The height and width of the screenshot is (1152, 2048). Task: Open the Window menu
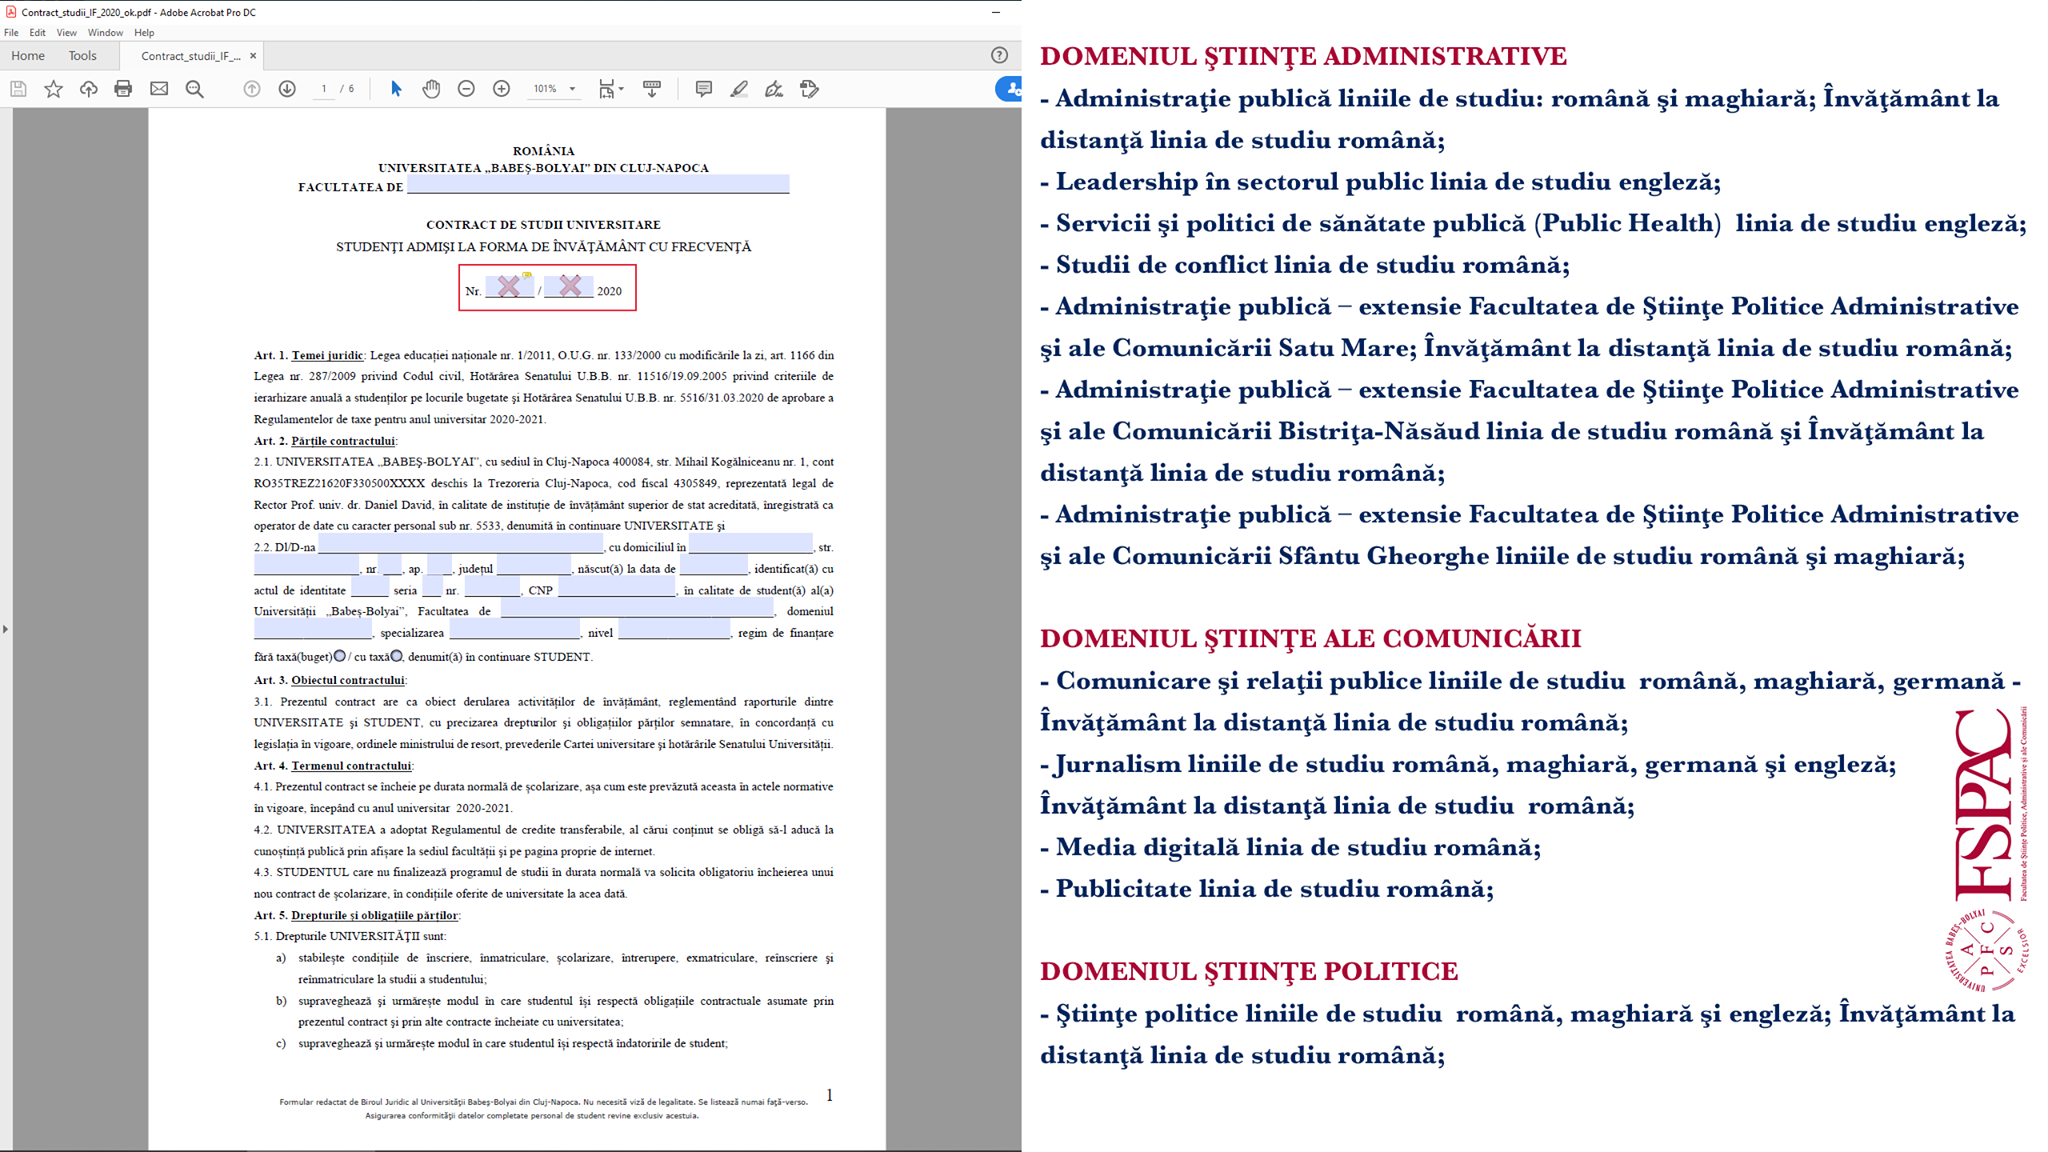(x=105, y=33)
